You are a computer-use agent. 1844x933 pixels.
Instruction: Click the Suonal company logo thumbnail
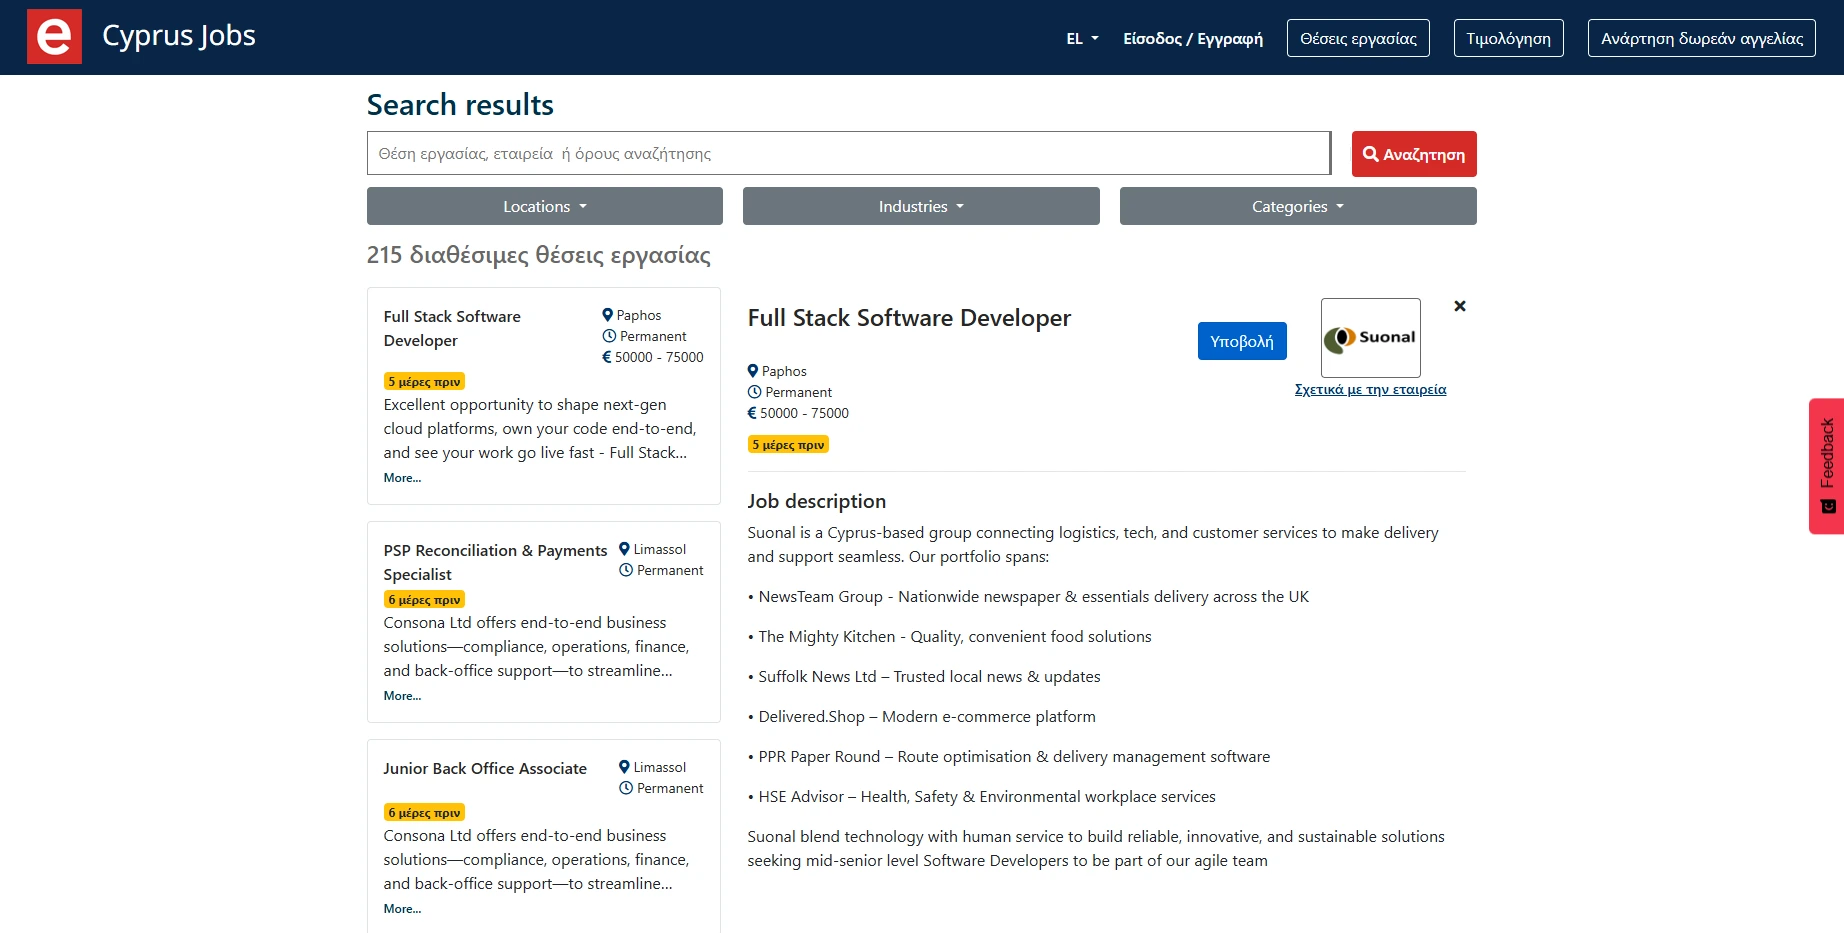click(x=1370, y=338)
